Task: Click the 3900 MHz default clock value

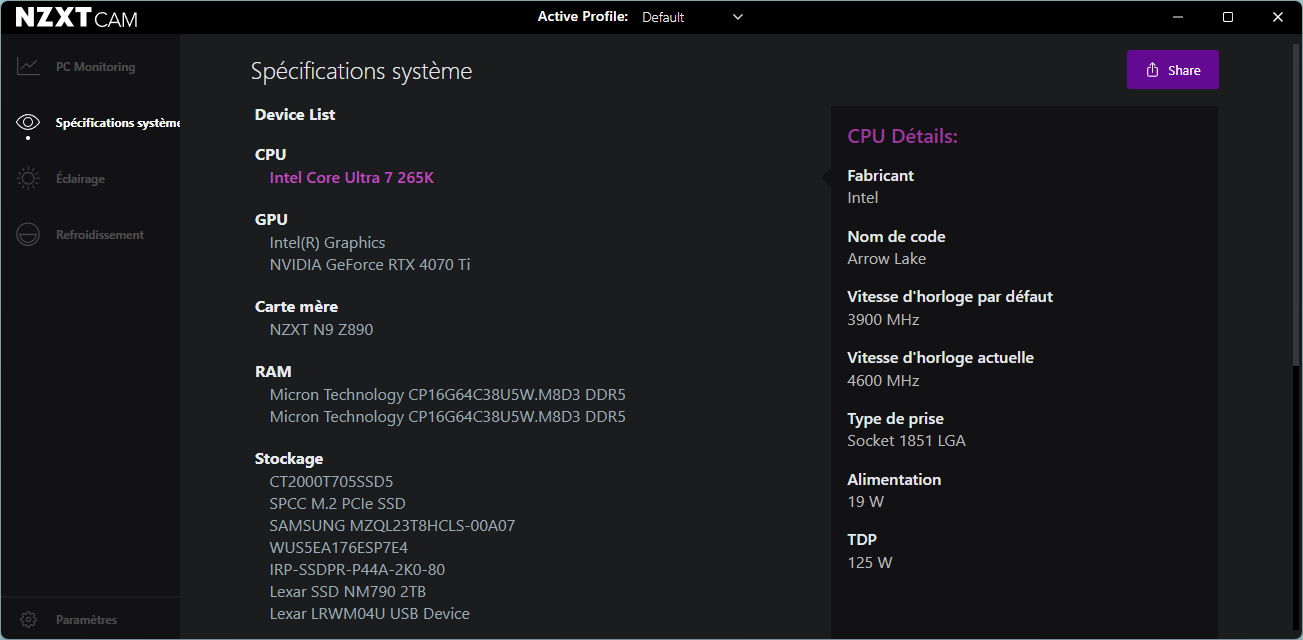Action: click(882, 320)
